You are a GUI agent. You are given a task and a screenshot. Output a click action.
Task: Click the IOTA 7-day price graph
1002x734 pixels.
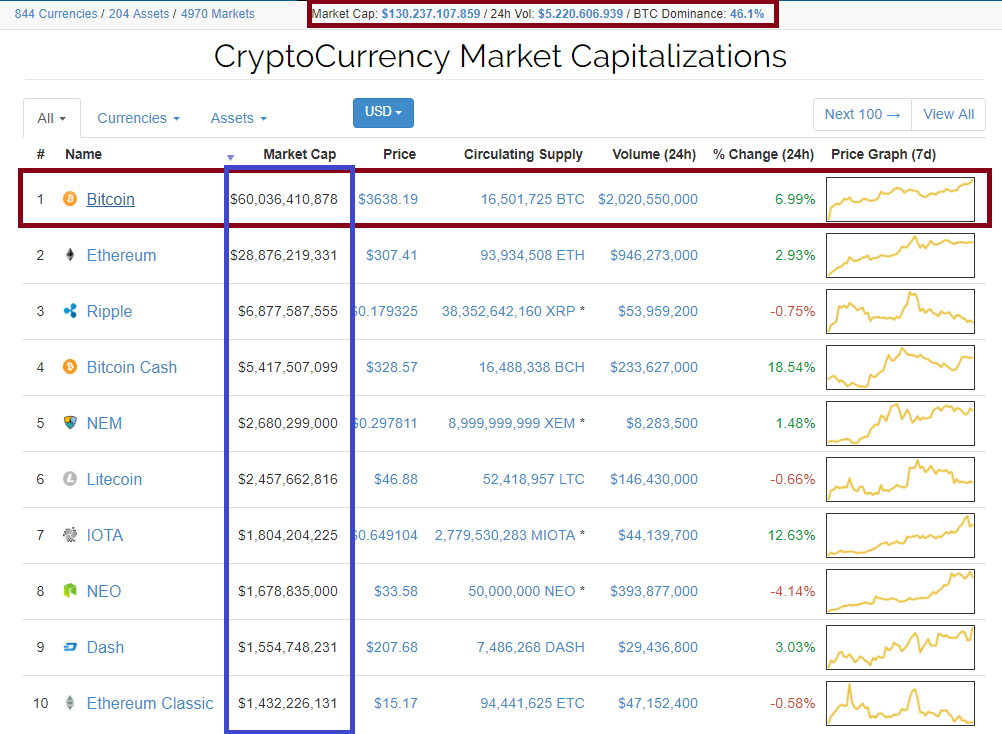900,535
